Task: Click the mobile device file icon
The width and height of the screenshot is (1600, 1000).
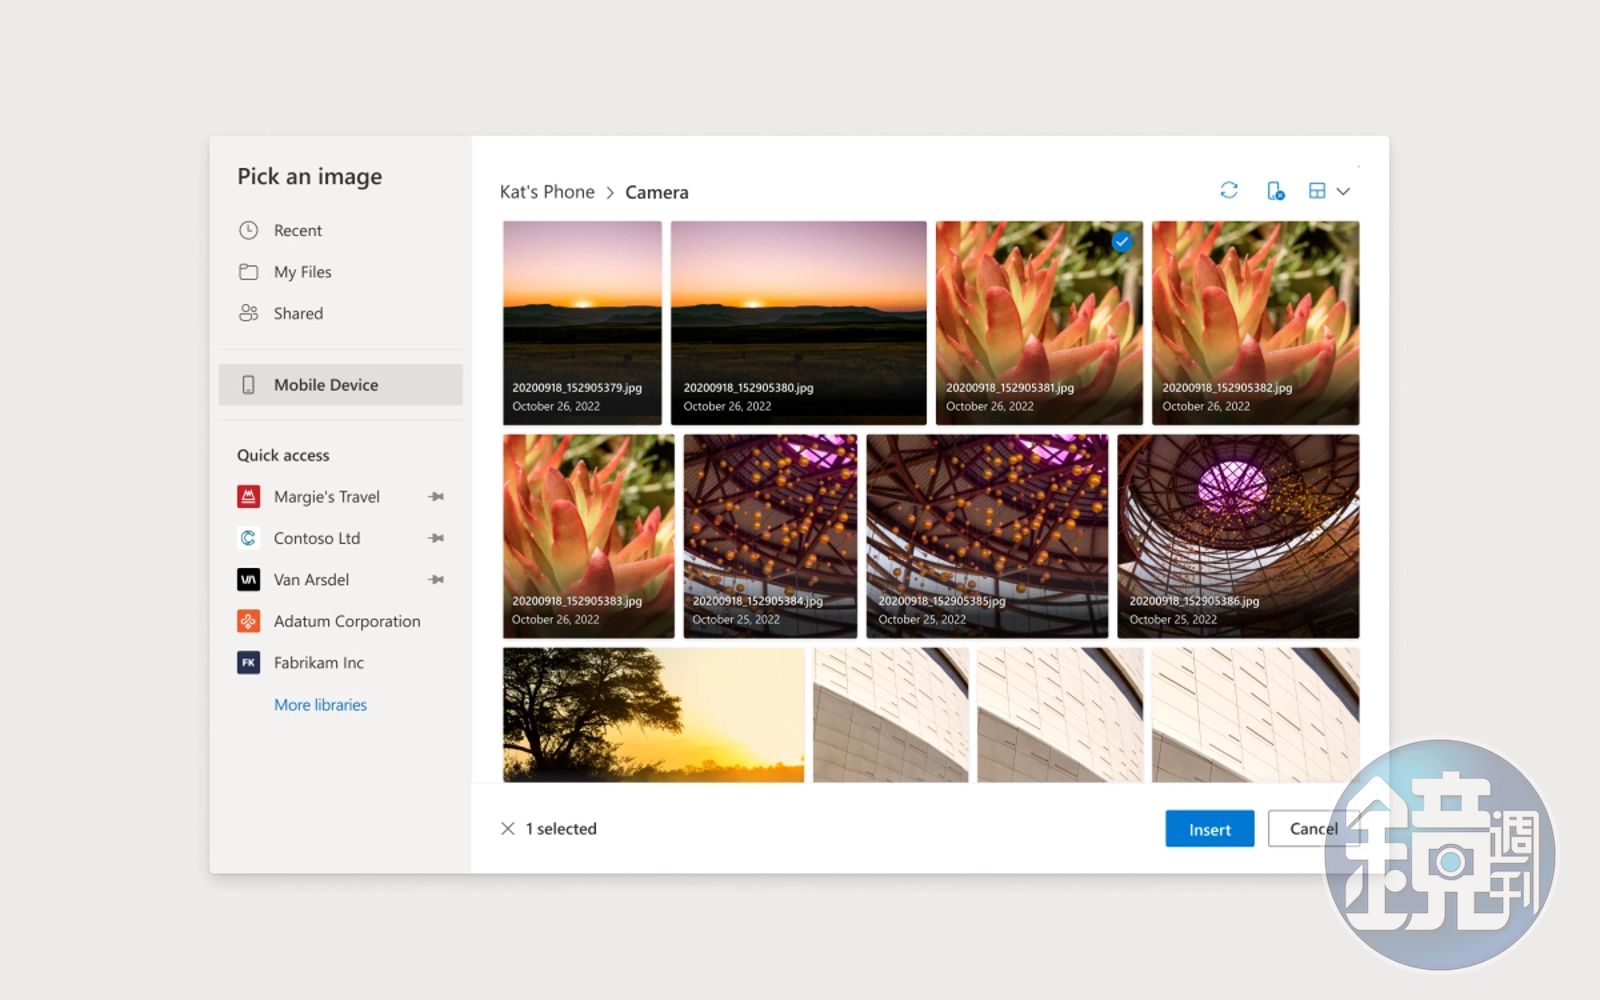Action: click(1275, 190)
